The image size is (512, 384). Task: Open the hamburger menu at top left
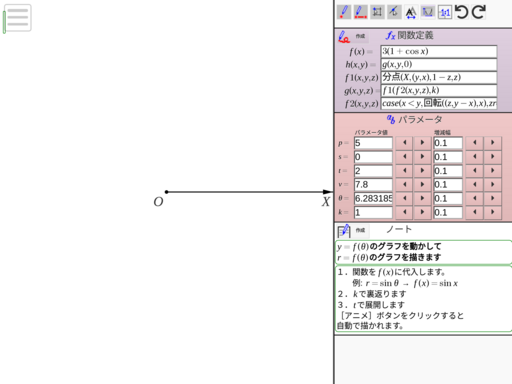(x=17, y=18)
